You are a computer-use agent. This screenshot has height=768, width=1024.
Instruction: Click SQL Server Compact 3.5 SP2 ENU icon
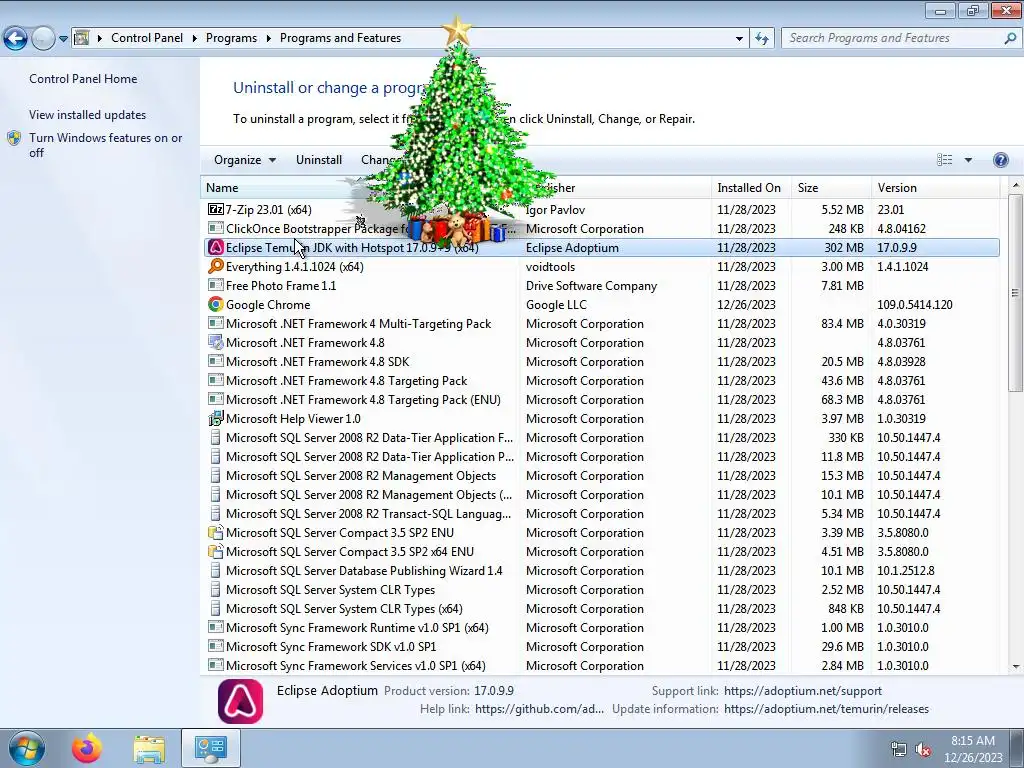pos(216,532)
